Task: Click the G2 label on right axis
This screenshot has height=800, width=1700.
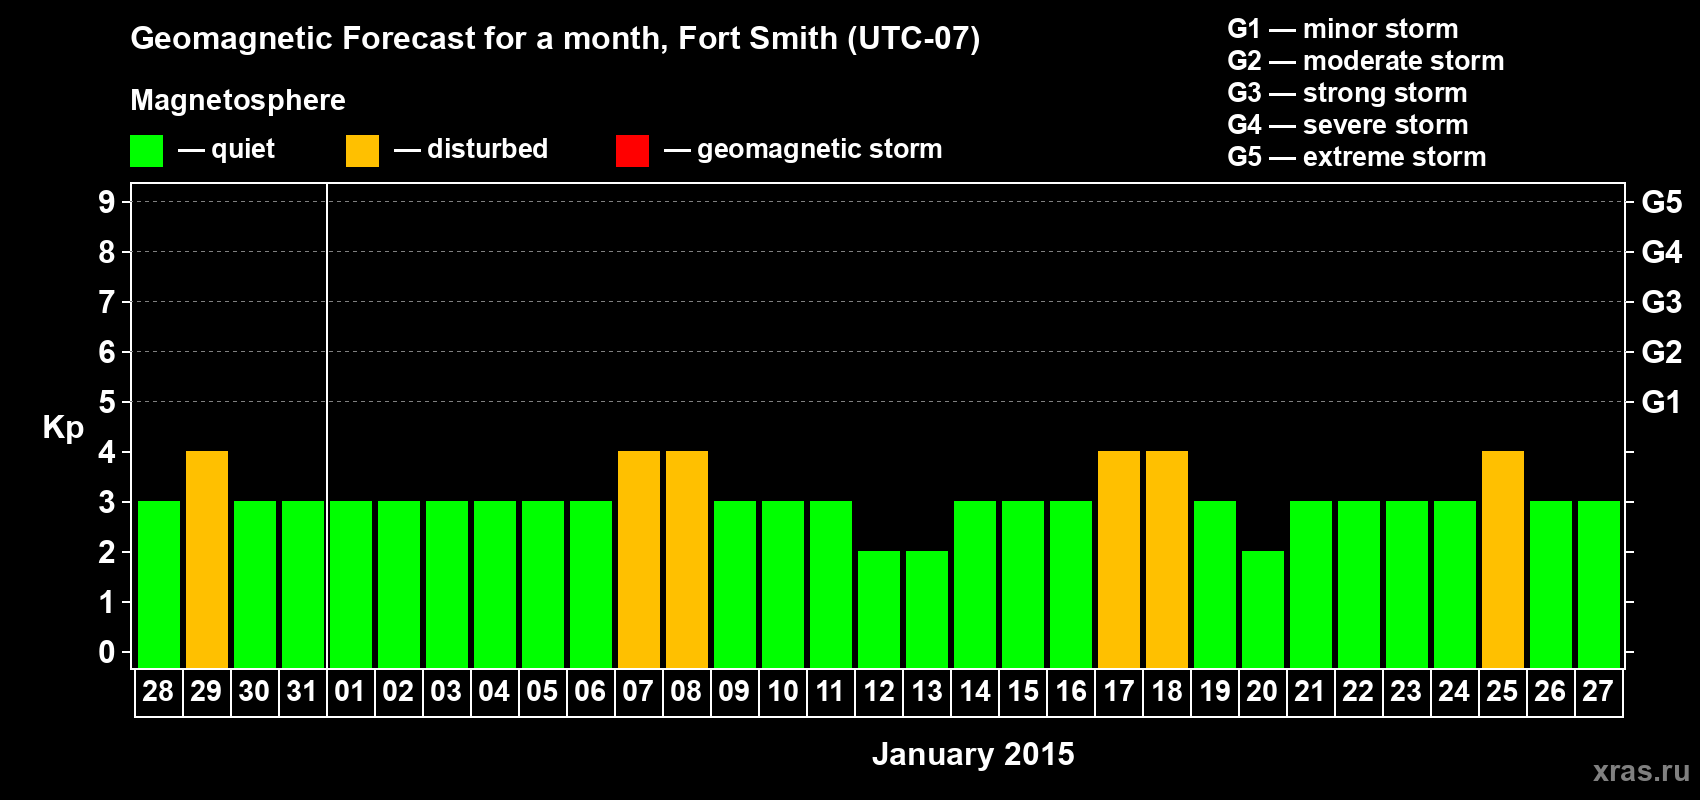Action: (1662, 352)
